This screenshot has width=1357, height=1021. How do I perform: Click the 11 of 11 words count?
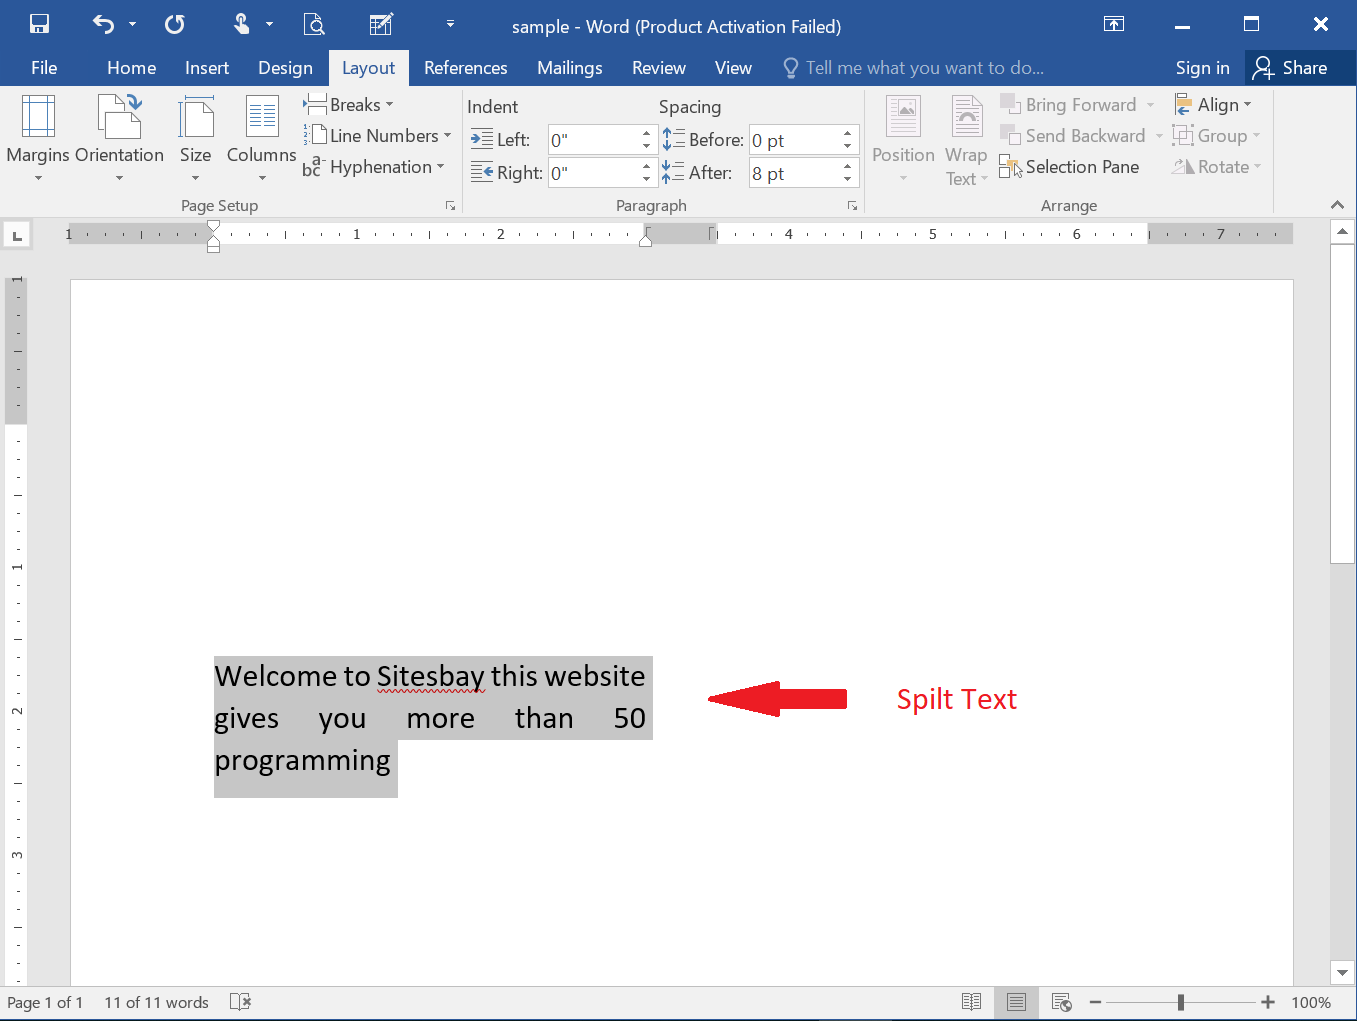(156, 1002)
